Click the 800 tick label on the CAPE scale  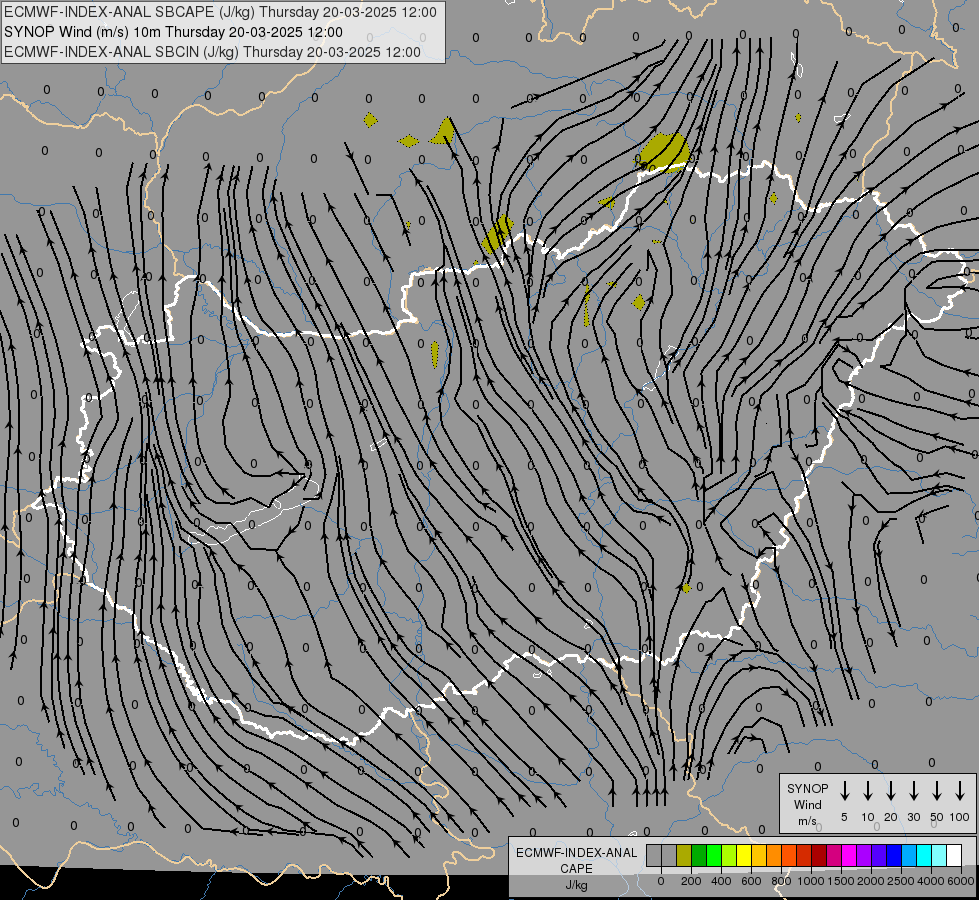pyautogui.click(x=781, y=881)
